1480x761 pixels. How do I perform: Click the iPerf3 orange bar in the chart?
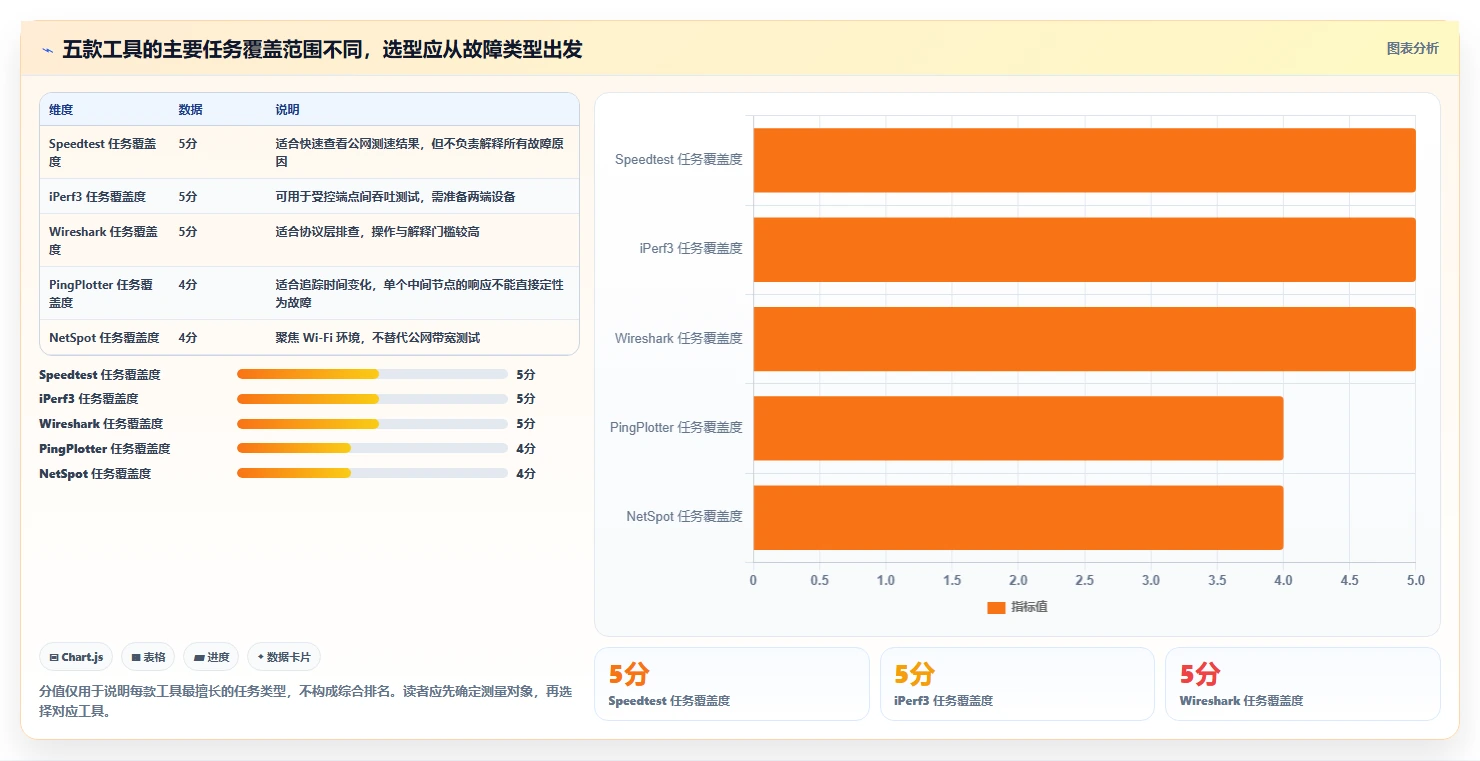coord(1084,249)
